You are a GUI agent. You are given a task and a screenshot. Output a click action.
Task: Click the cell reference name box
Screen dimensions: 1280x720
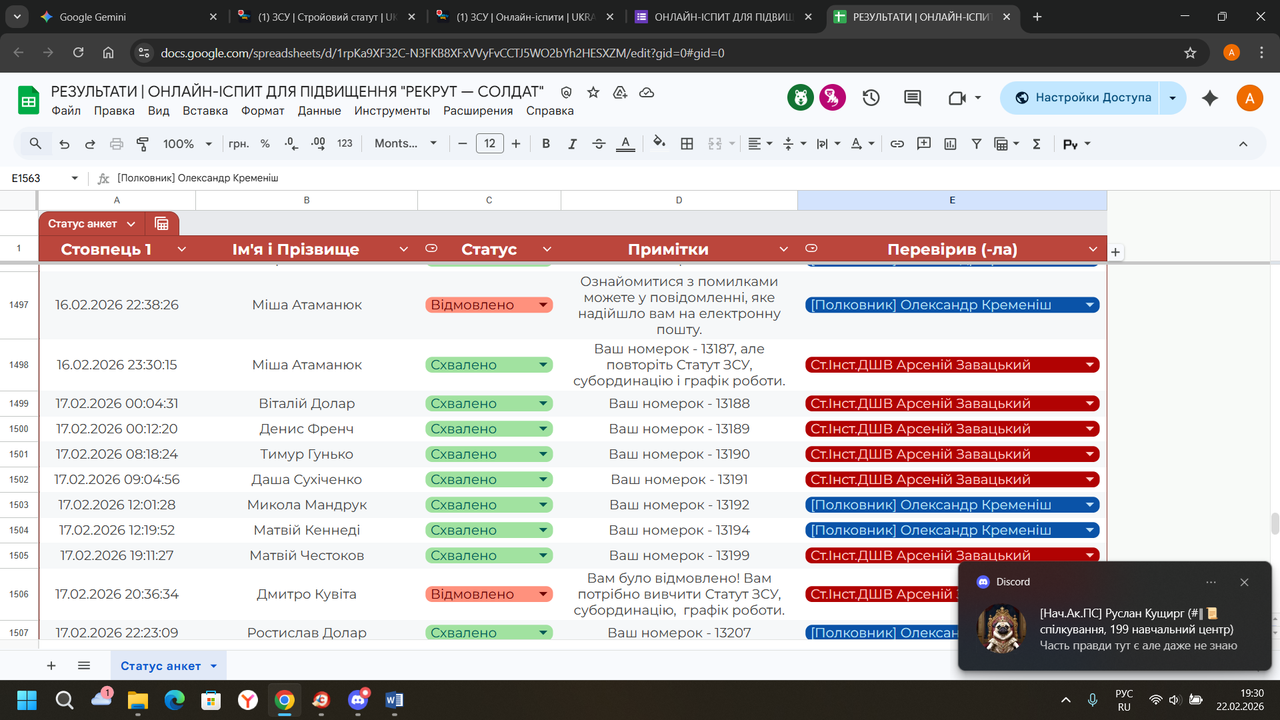tap(45, 178)
